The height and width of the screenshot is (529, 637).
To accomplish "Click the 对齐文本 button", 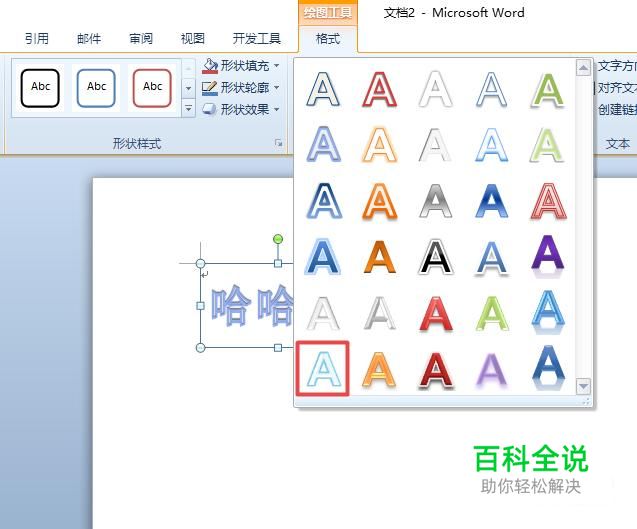I will click(x=615, y=87).
